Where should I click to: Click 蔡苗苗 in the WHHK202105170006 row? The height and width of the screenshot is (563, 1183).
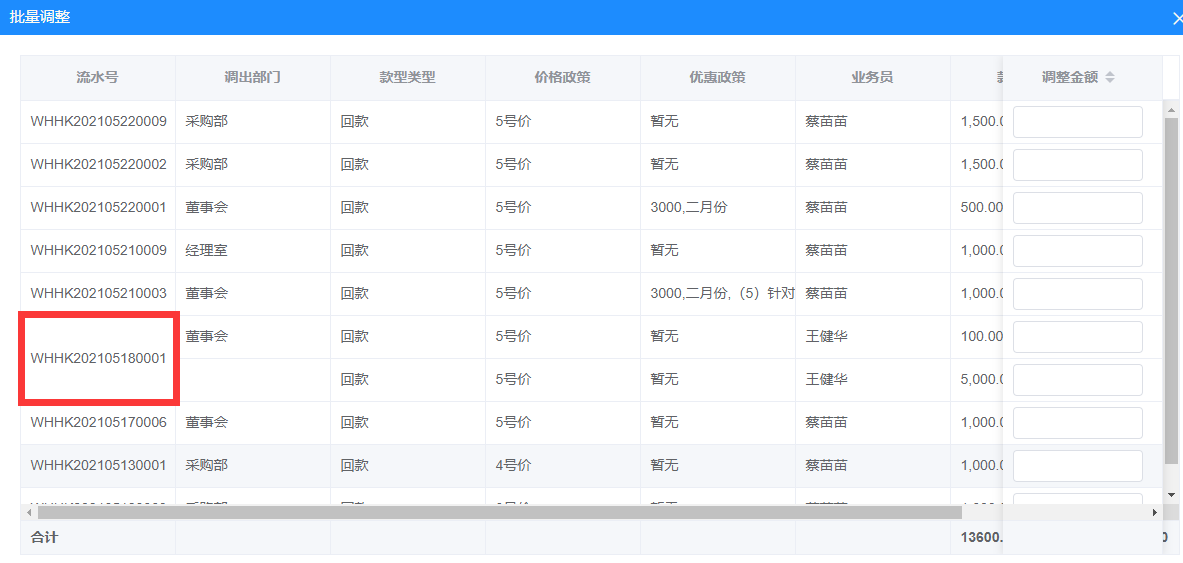coord(826,423)
